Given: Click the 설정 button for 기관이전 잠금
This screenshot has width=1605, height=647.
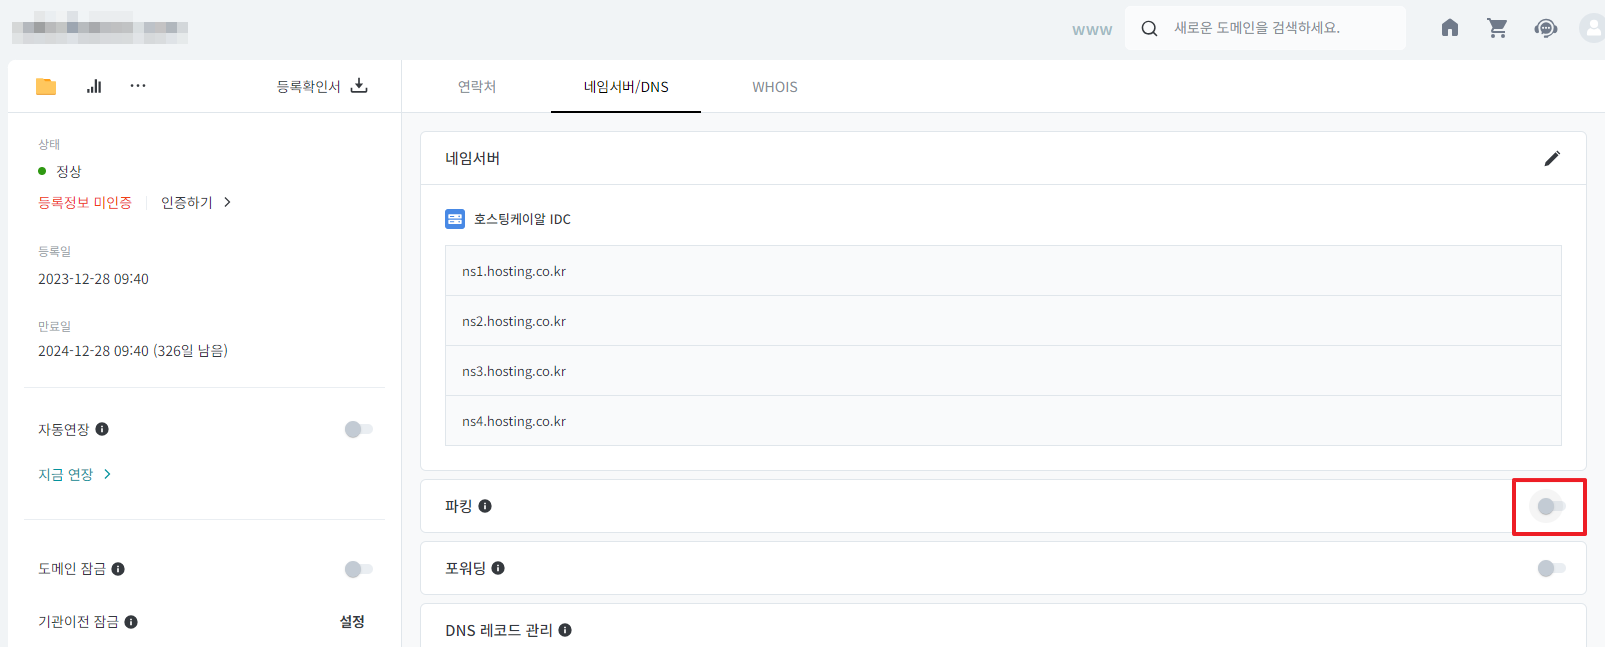Looking at the screenshot, I should click(x=352, y=622).
